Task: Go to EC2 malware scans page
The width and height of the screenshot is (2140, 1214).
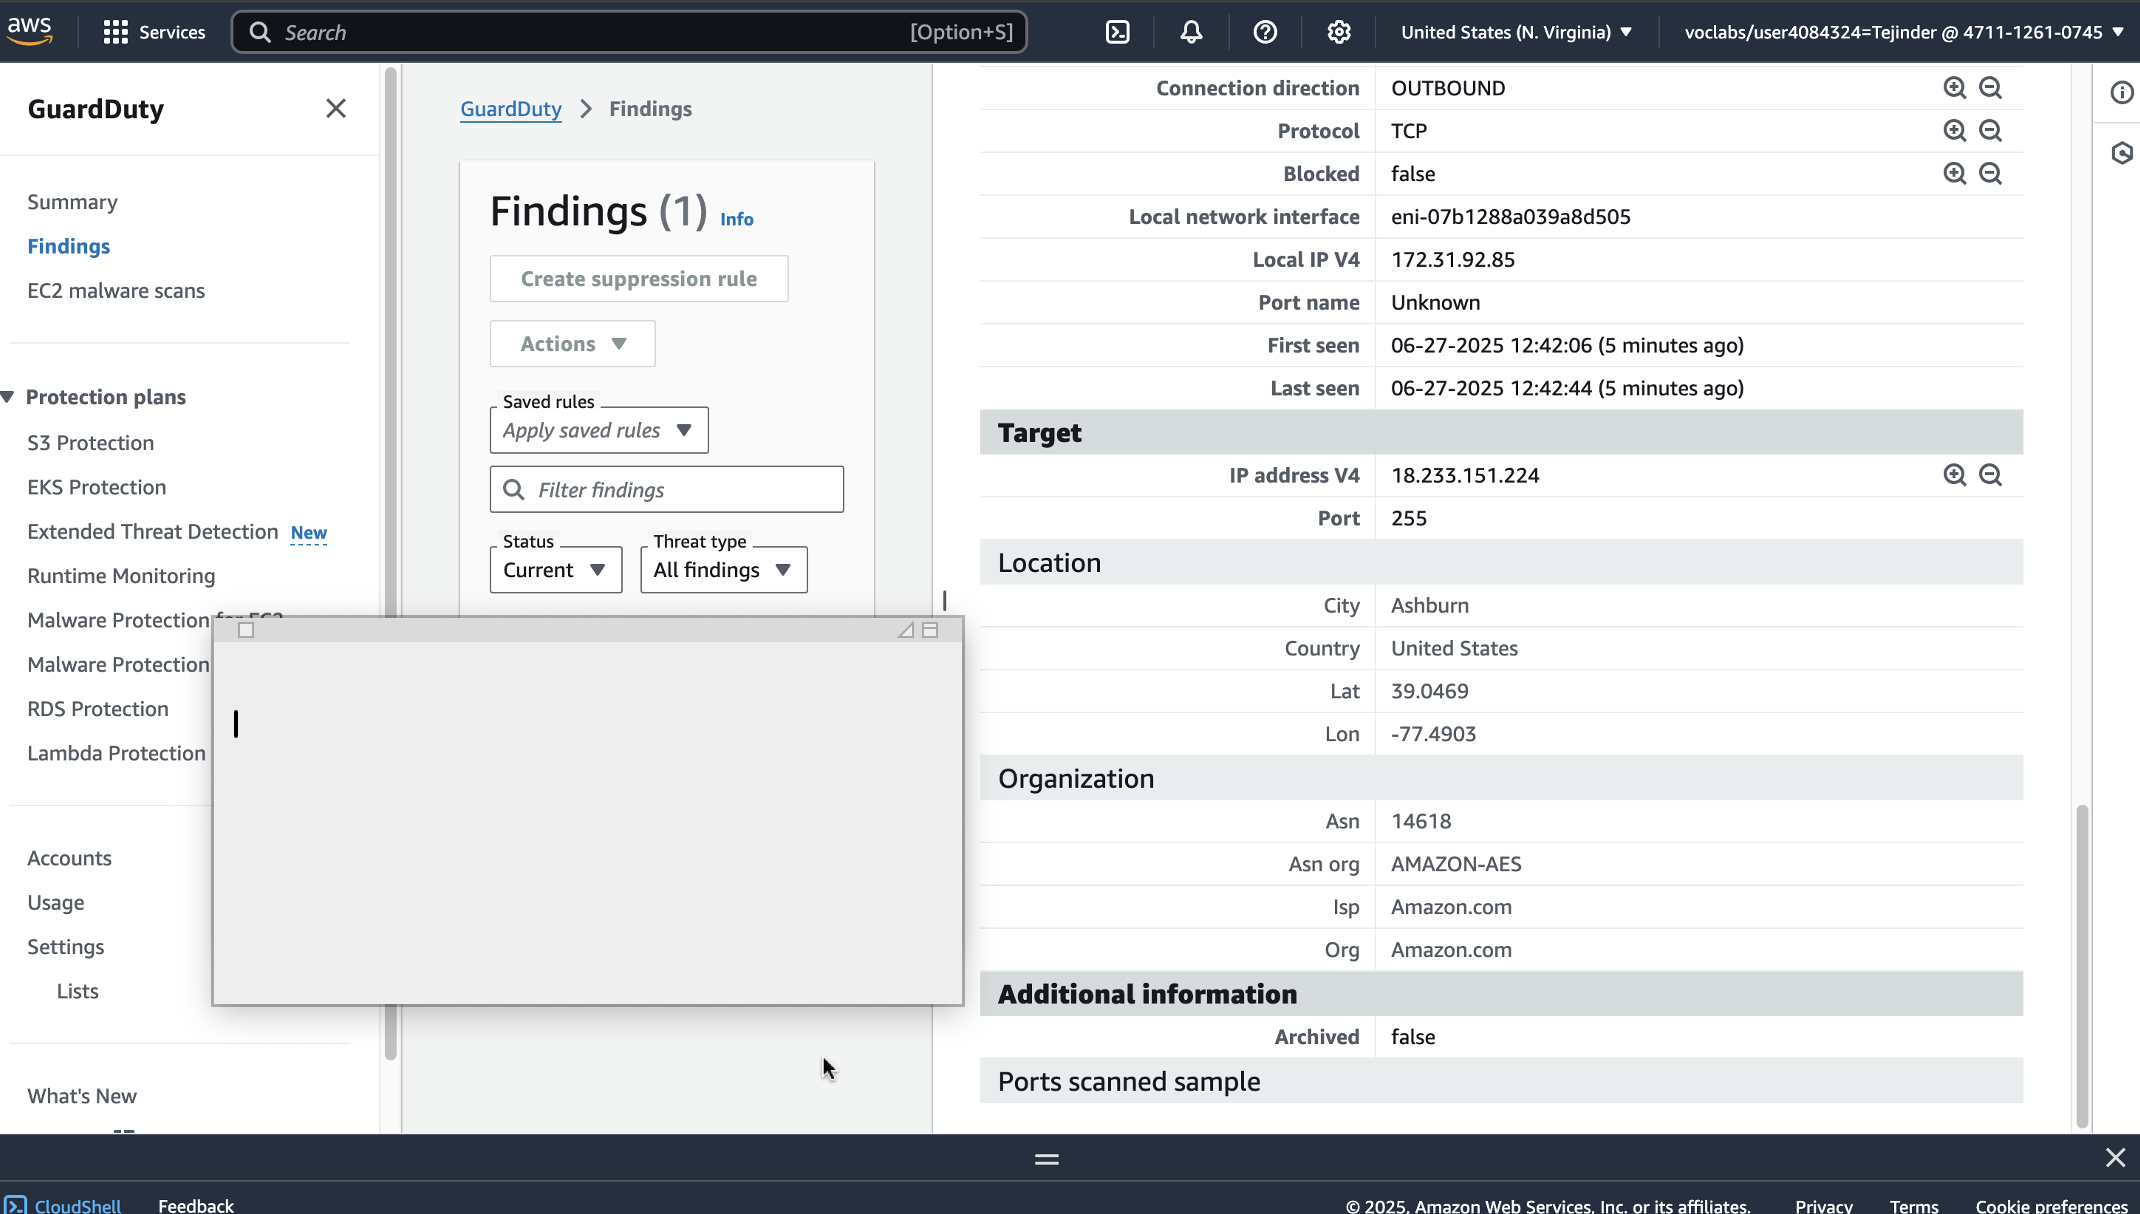Action: tap(116, 291)
